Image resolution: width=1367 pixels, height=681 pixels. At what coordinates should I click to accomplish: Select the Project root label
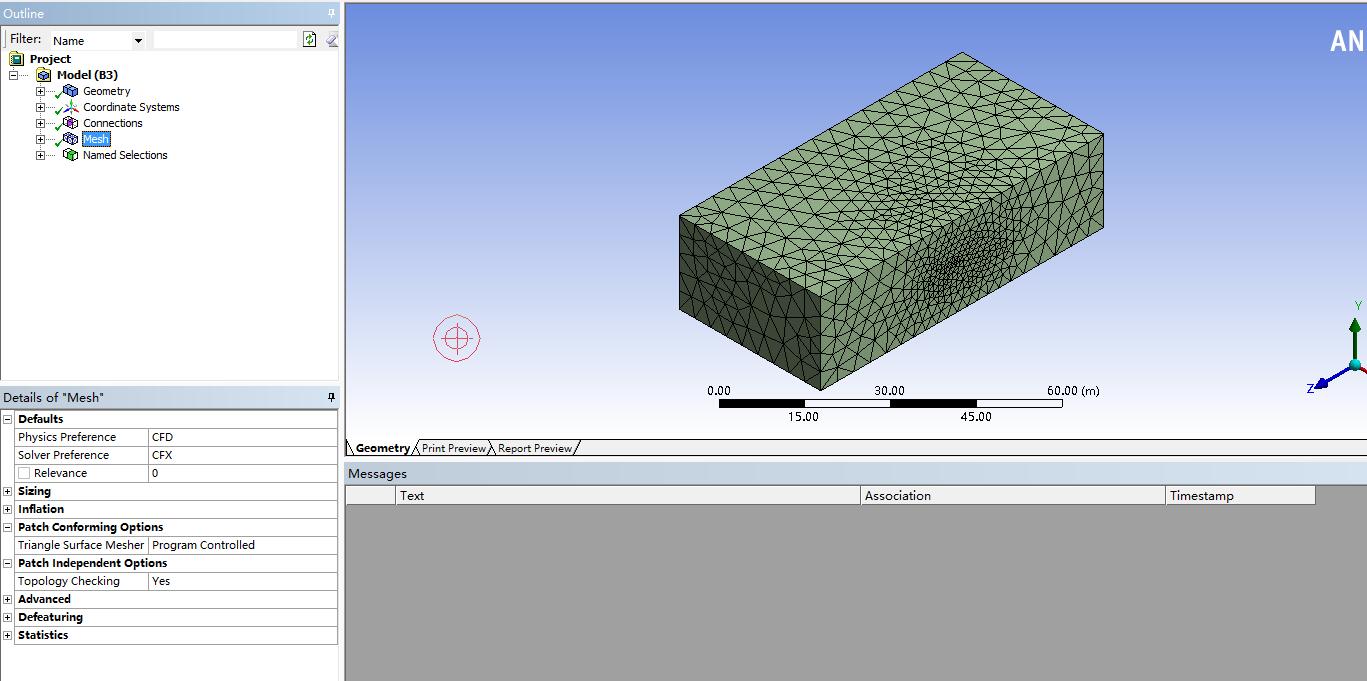coord(50,59)
